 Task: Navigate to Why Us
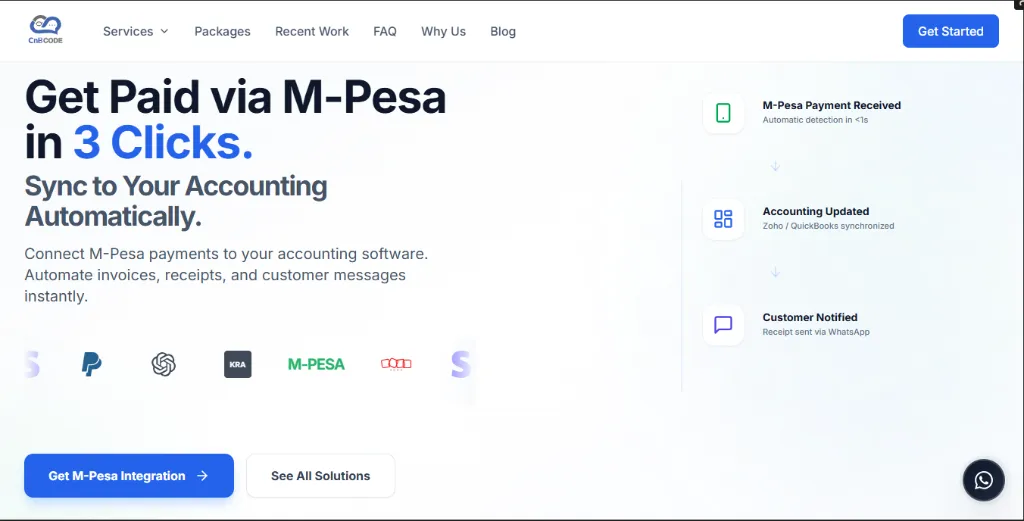tap(443, 31)
